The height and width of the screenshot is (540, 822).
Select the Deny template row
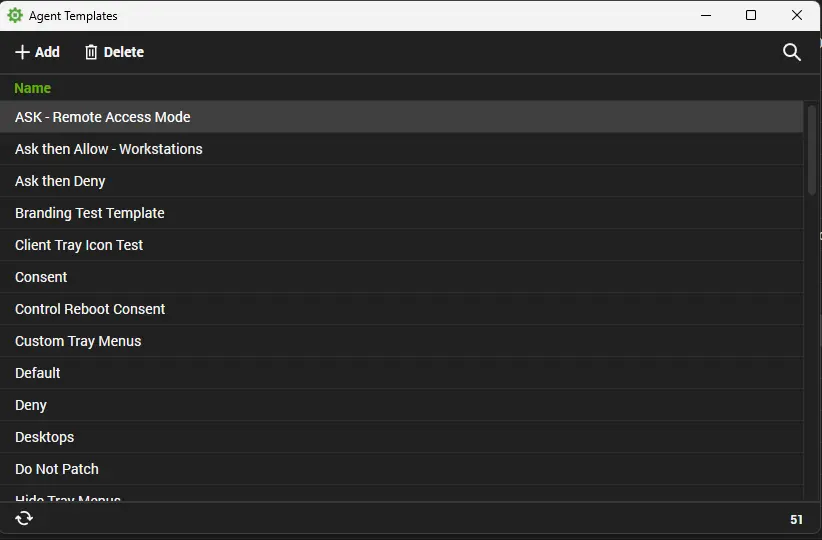coord(401,405)
